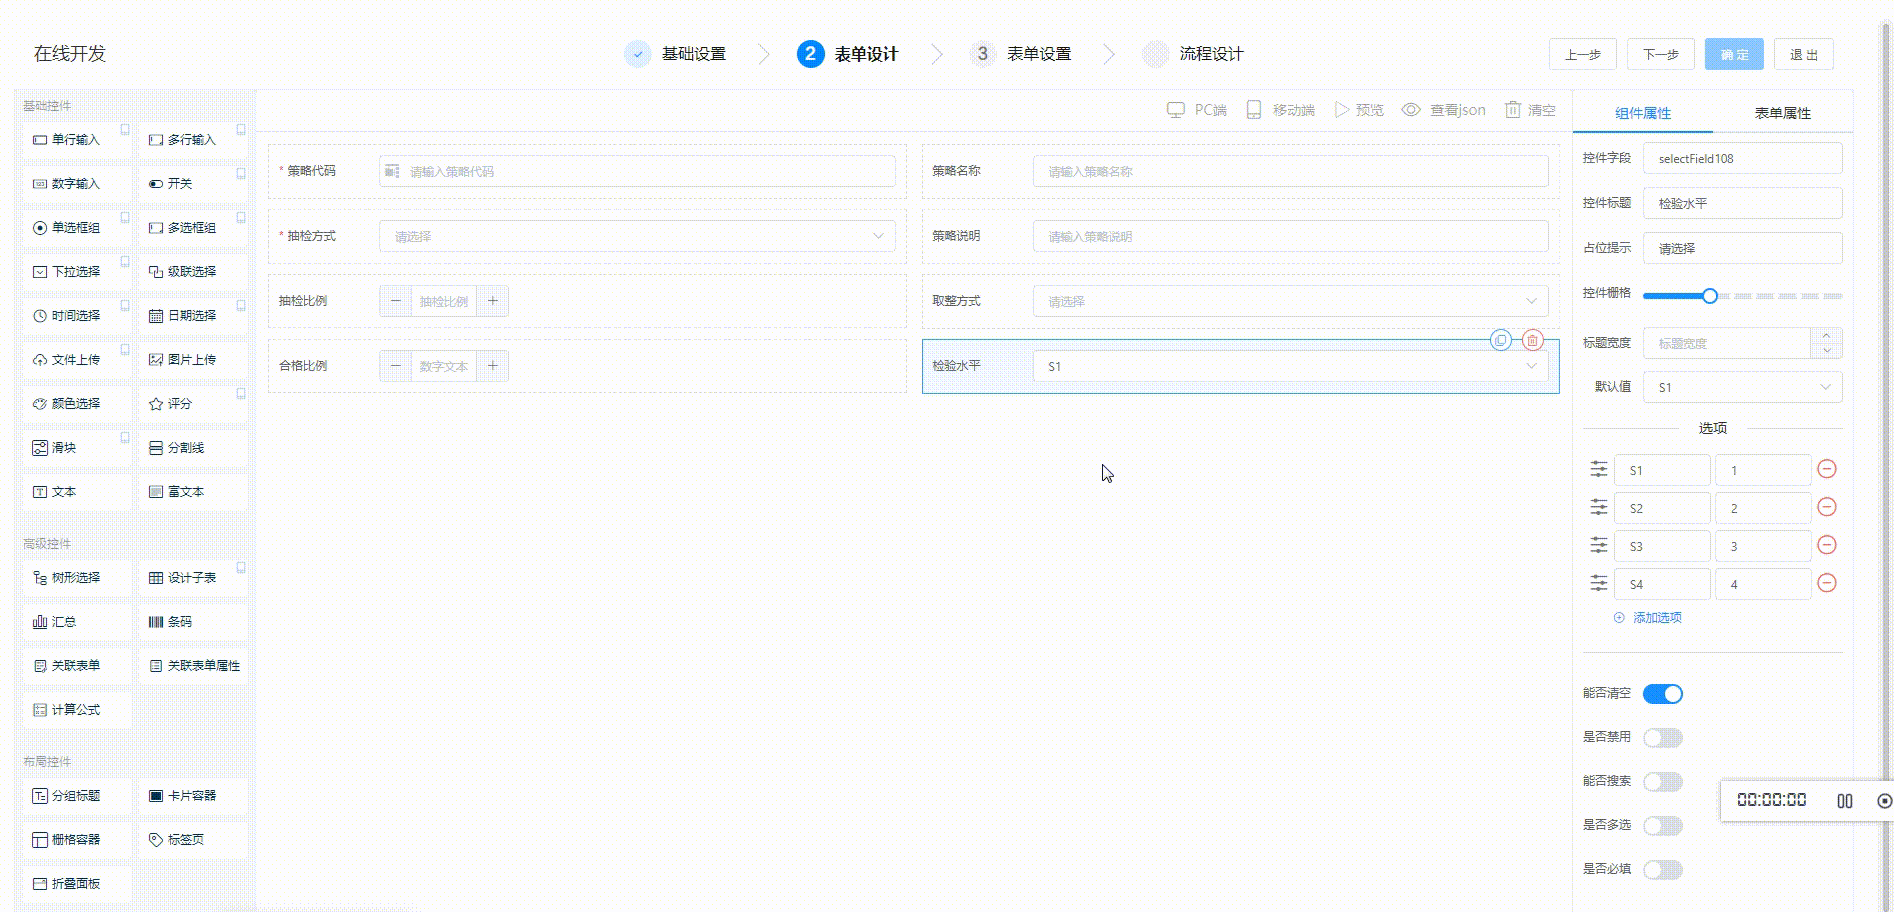The height and width of the screenshot is (912, 1894).
Task: Switch to the 表单属性 tab
Action: click(1782, 113)
